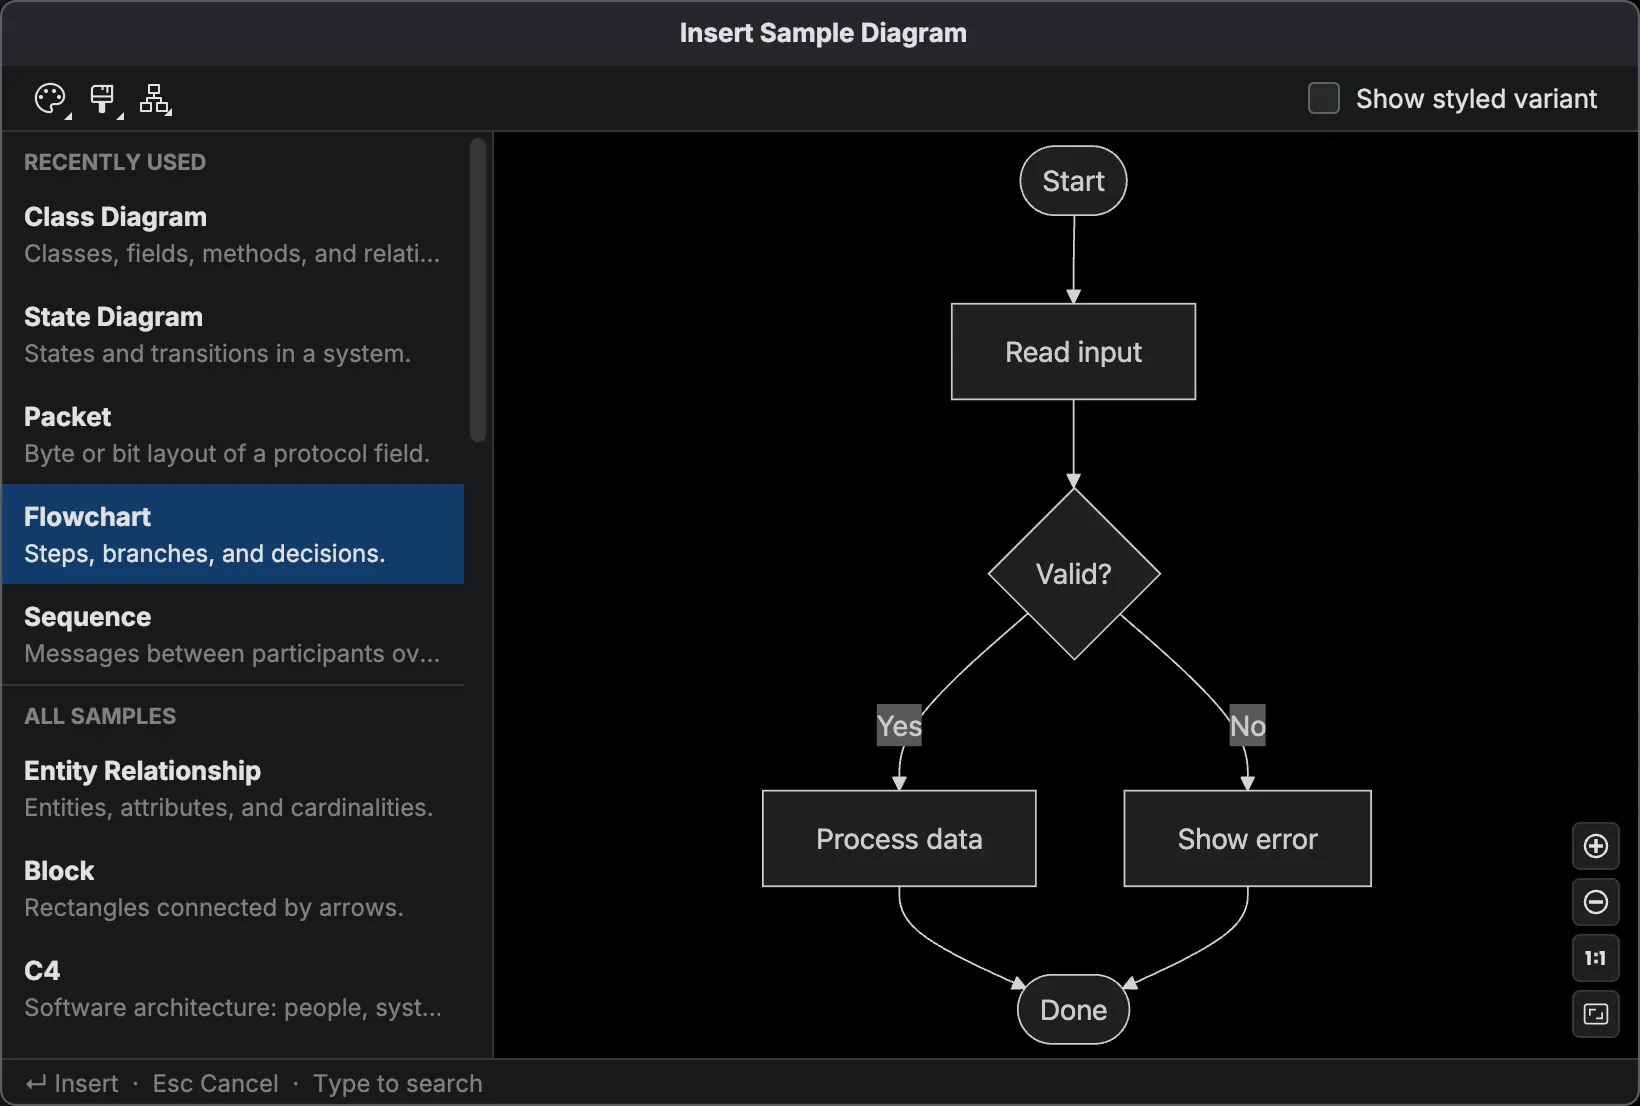Reset preview zoom to 1:1

tap(1595, 958)
